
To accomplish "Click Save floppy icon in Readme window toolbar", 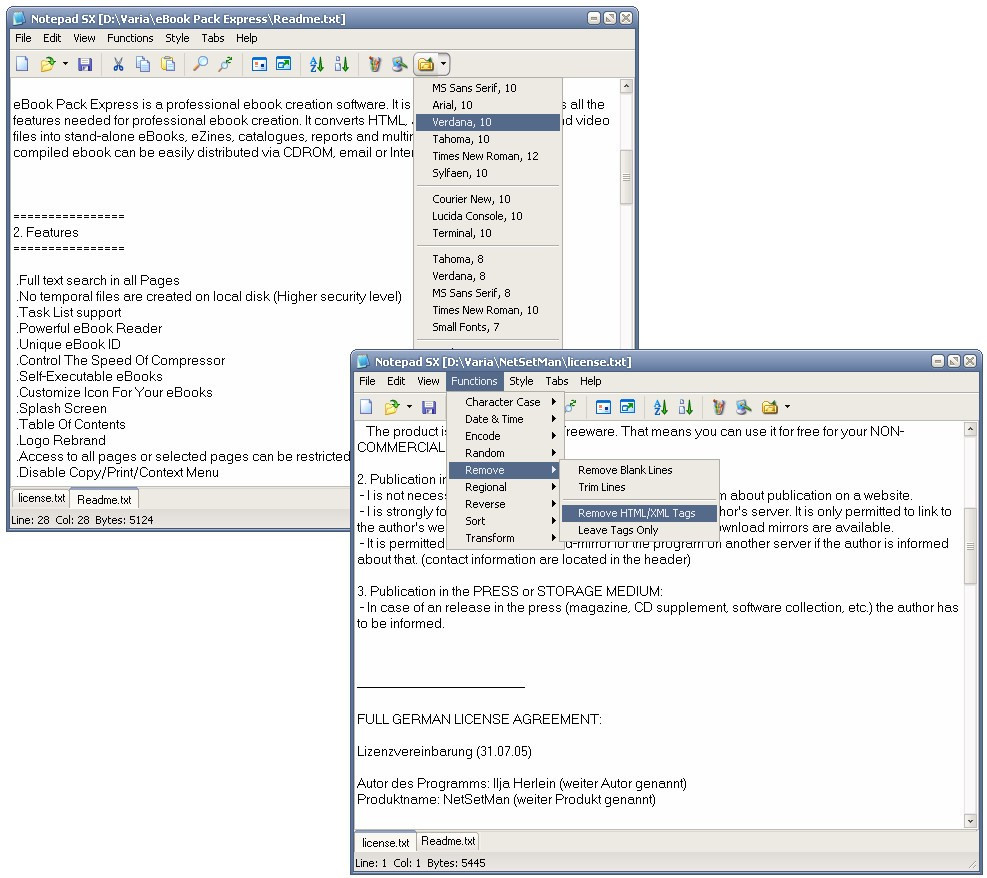I will pos(85,64).
